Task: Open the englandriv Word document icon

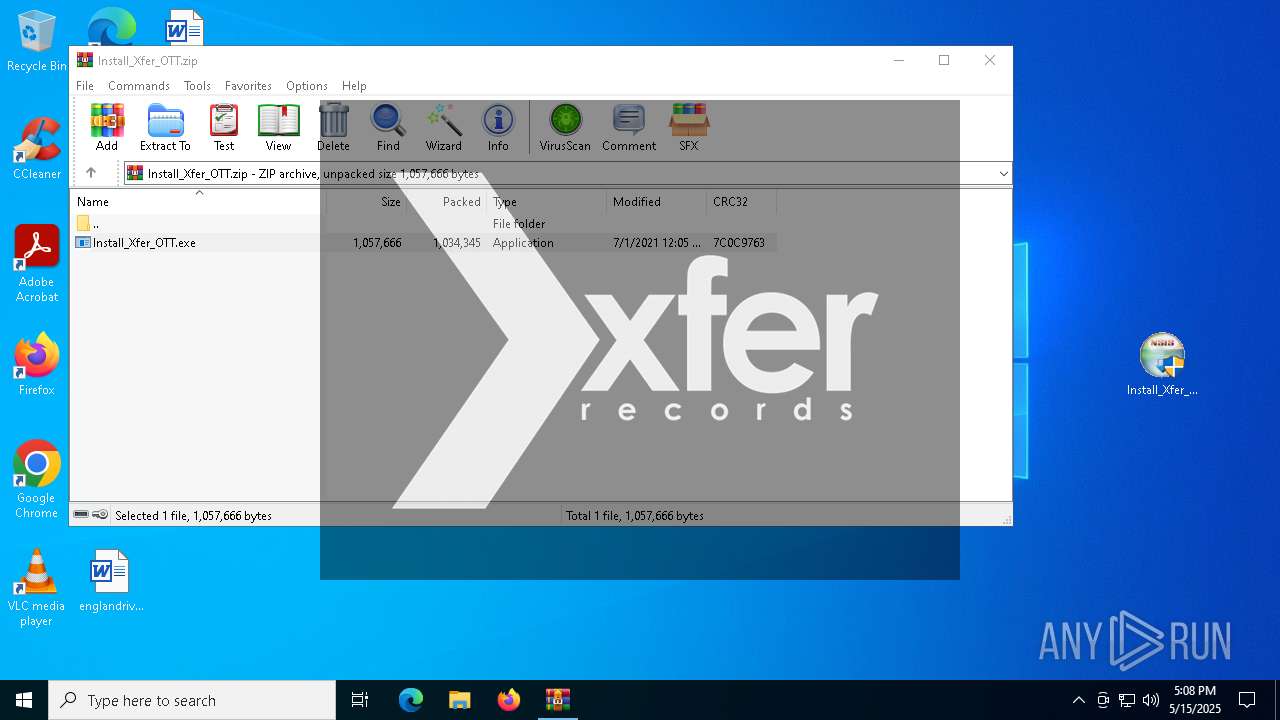Action: pyautogui.click(x=110, y=581)
